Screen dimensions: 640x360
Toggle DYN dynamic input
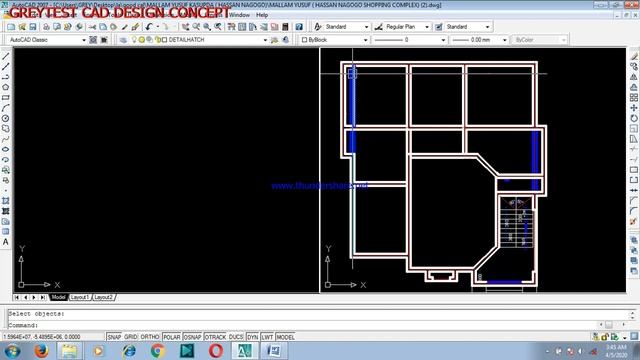pyautogui.click(x=253, y=337)
